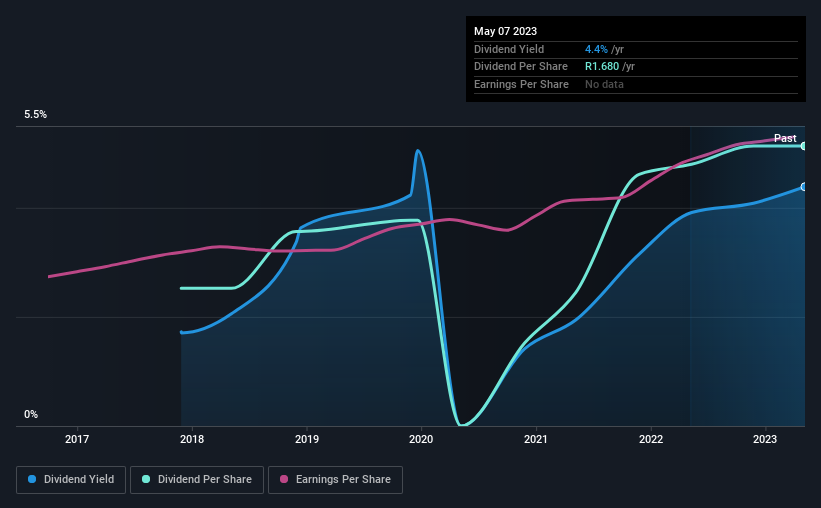Click the 4.4% dividend yield value in tooltip

(596, 49)
